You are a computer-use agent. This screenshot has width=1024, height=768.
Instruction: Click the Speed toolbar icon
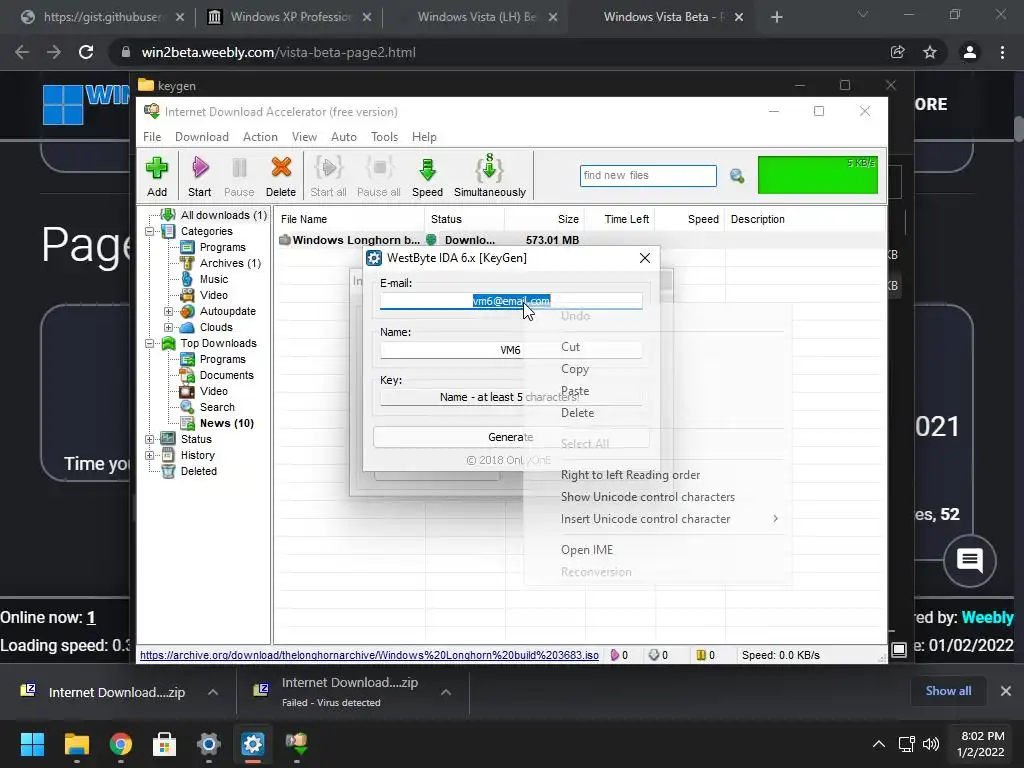click(x=427, y=176)
